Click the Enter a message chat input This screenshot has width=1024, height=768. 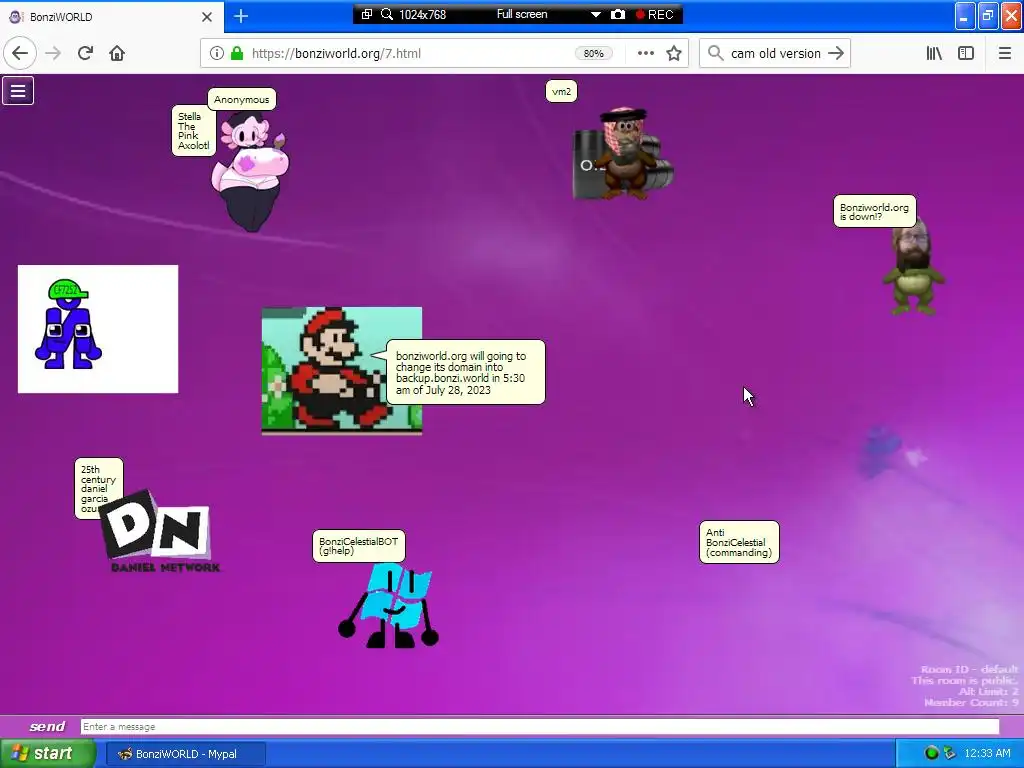539,727
